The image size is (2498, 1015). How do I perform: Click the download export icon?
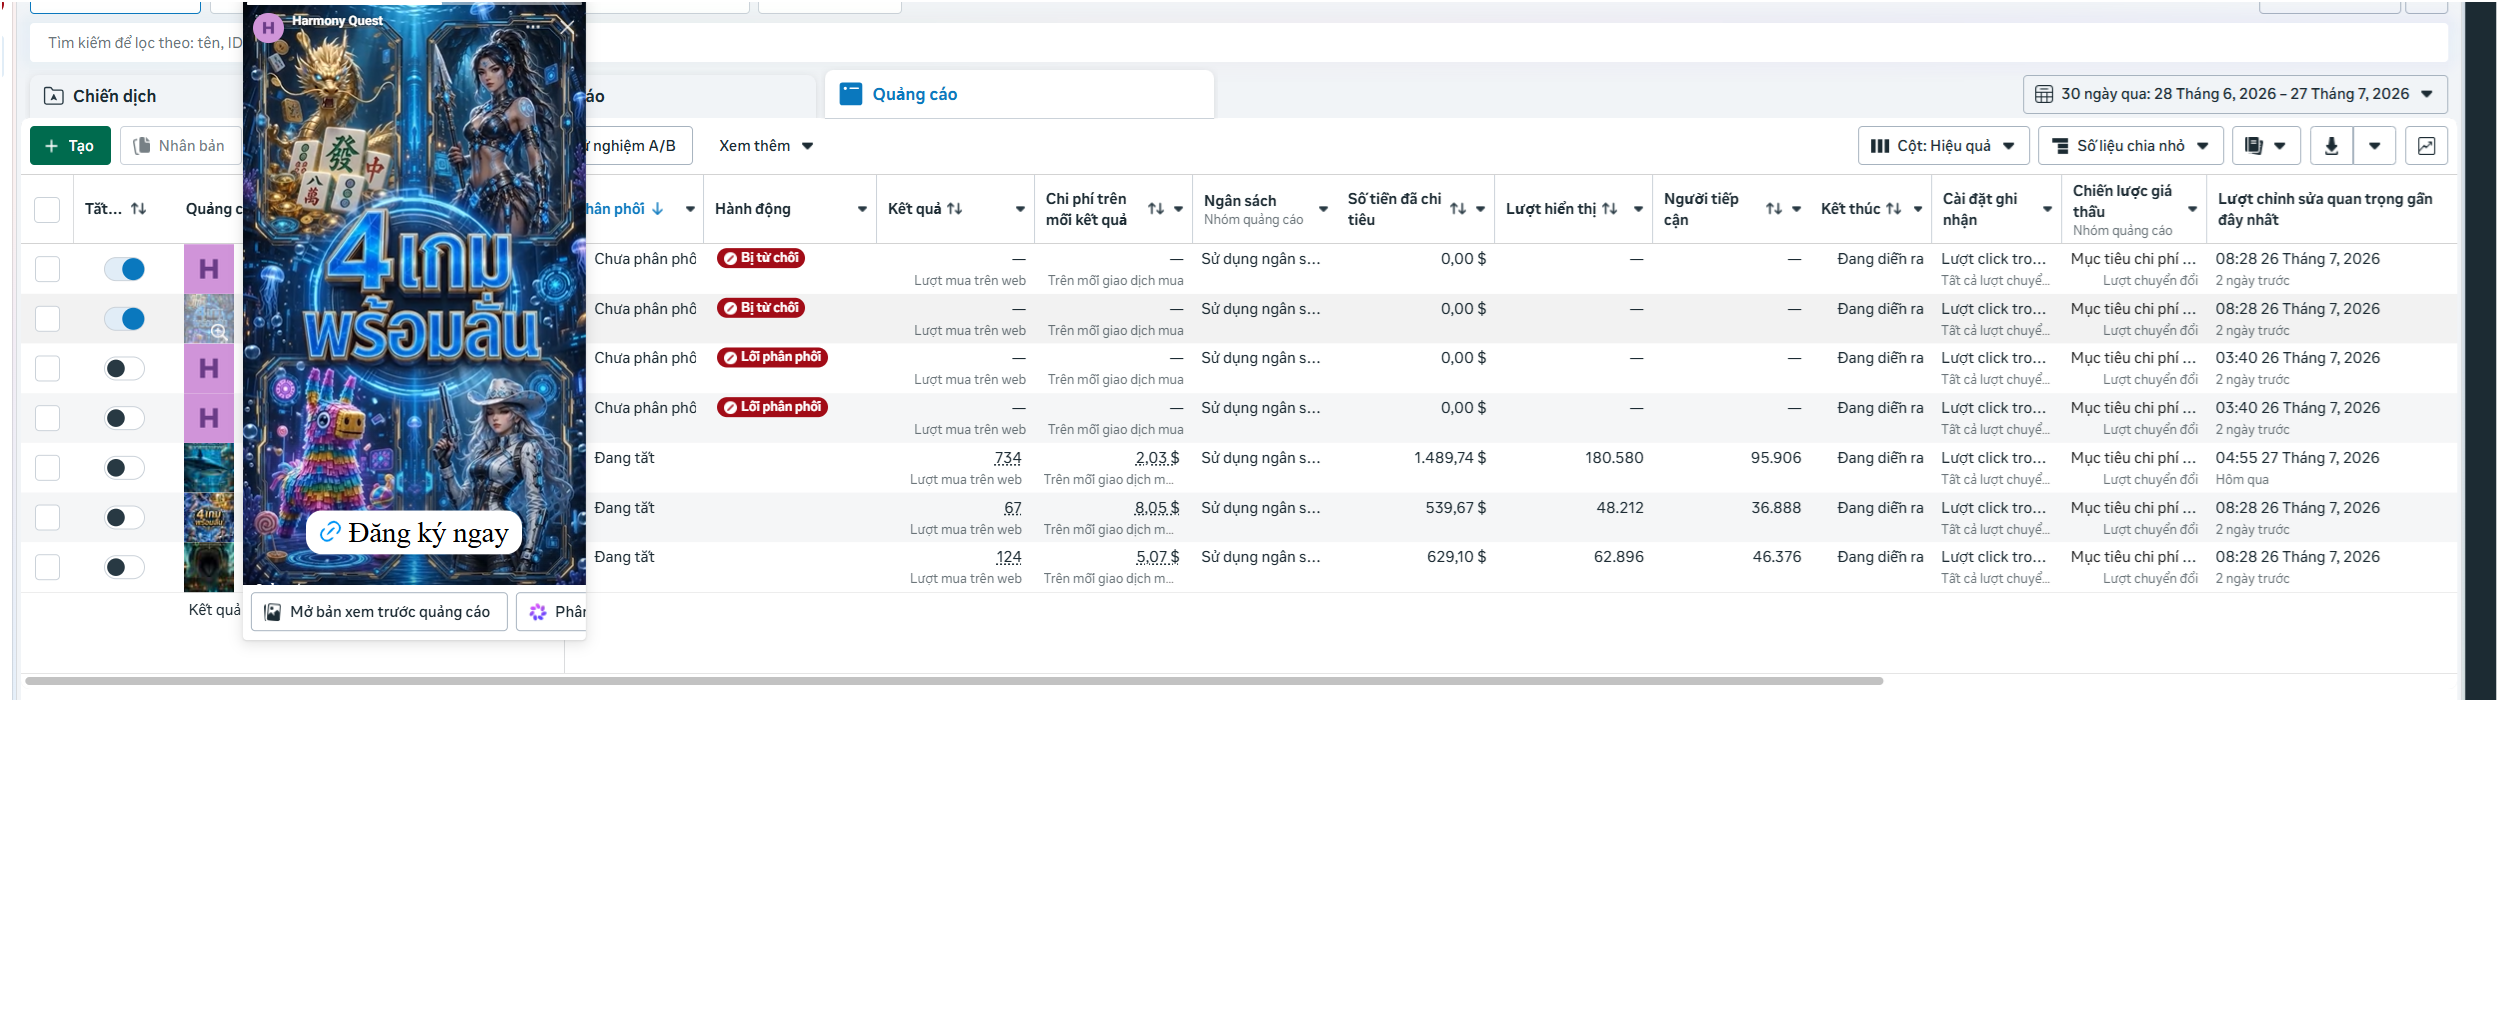2331,146
